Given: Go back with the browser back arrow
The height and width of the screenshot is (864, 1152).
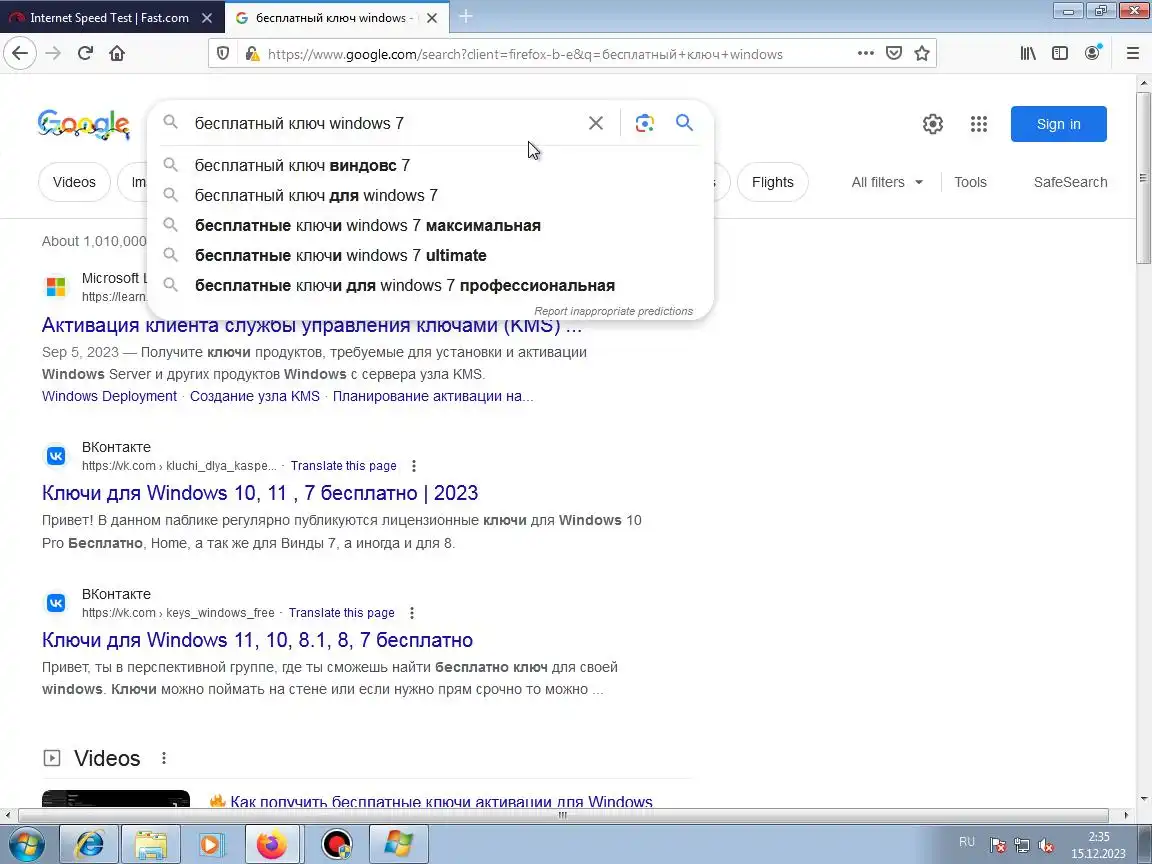Looking at the screenshot, I should point(20,54).
